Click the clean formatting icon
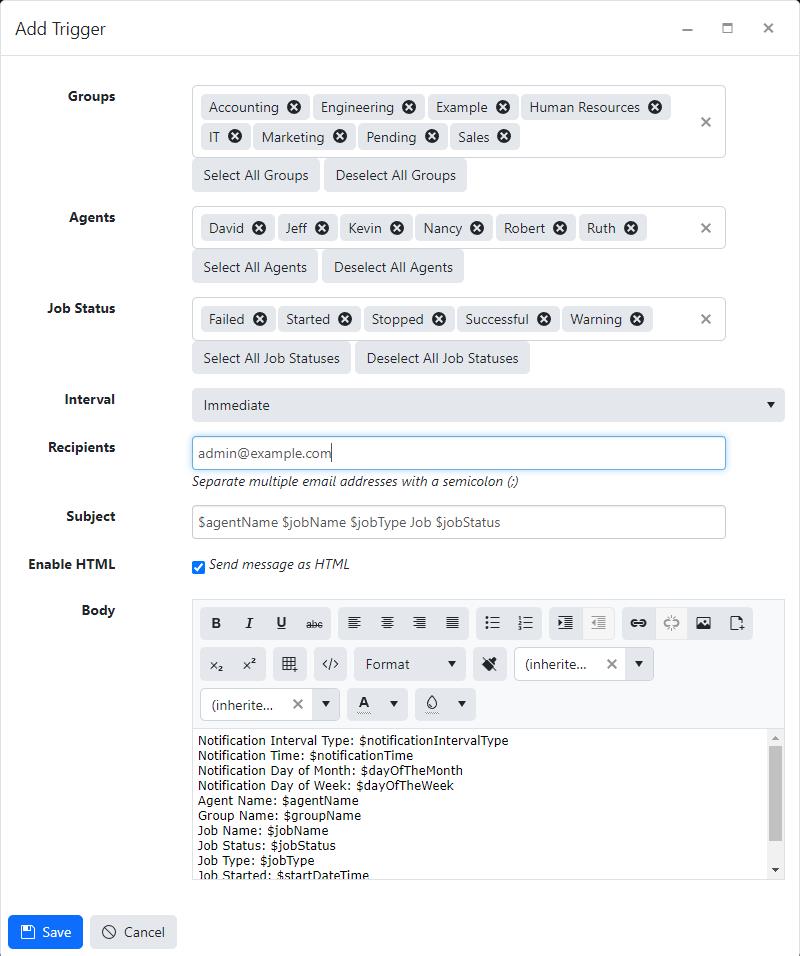Image resolution: width=800 pixels, height=956 pixels. tap(489, 664)
